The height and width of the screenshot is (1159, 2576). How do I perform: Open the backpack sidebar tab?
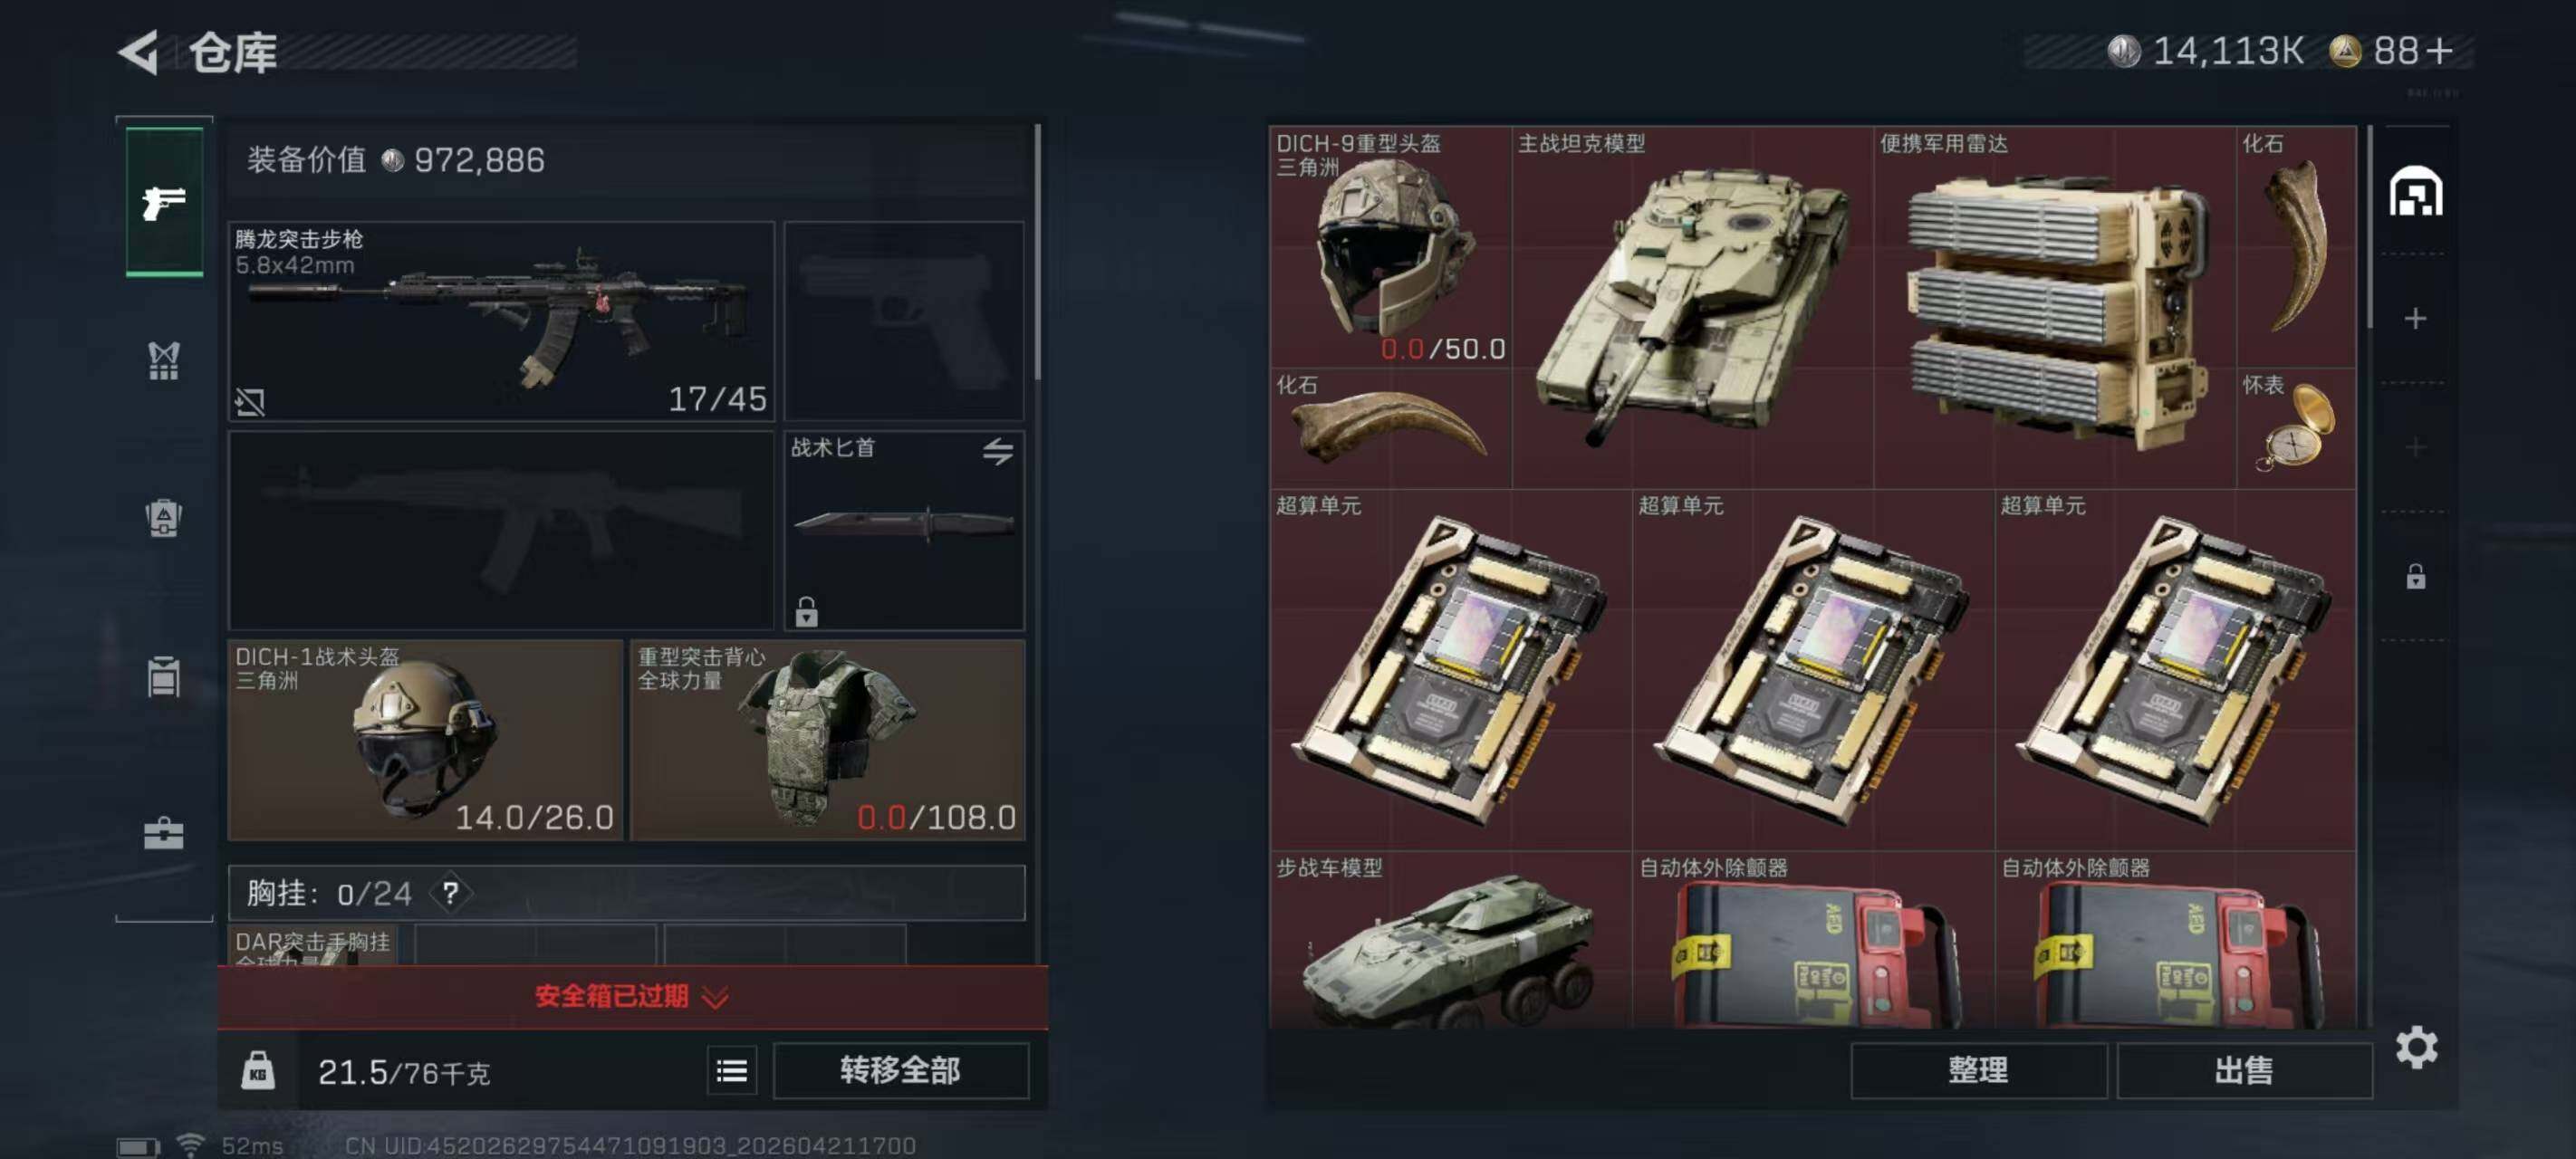click(x=164, y=518)
